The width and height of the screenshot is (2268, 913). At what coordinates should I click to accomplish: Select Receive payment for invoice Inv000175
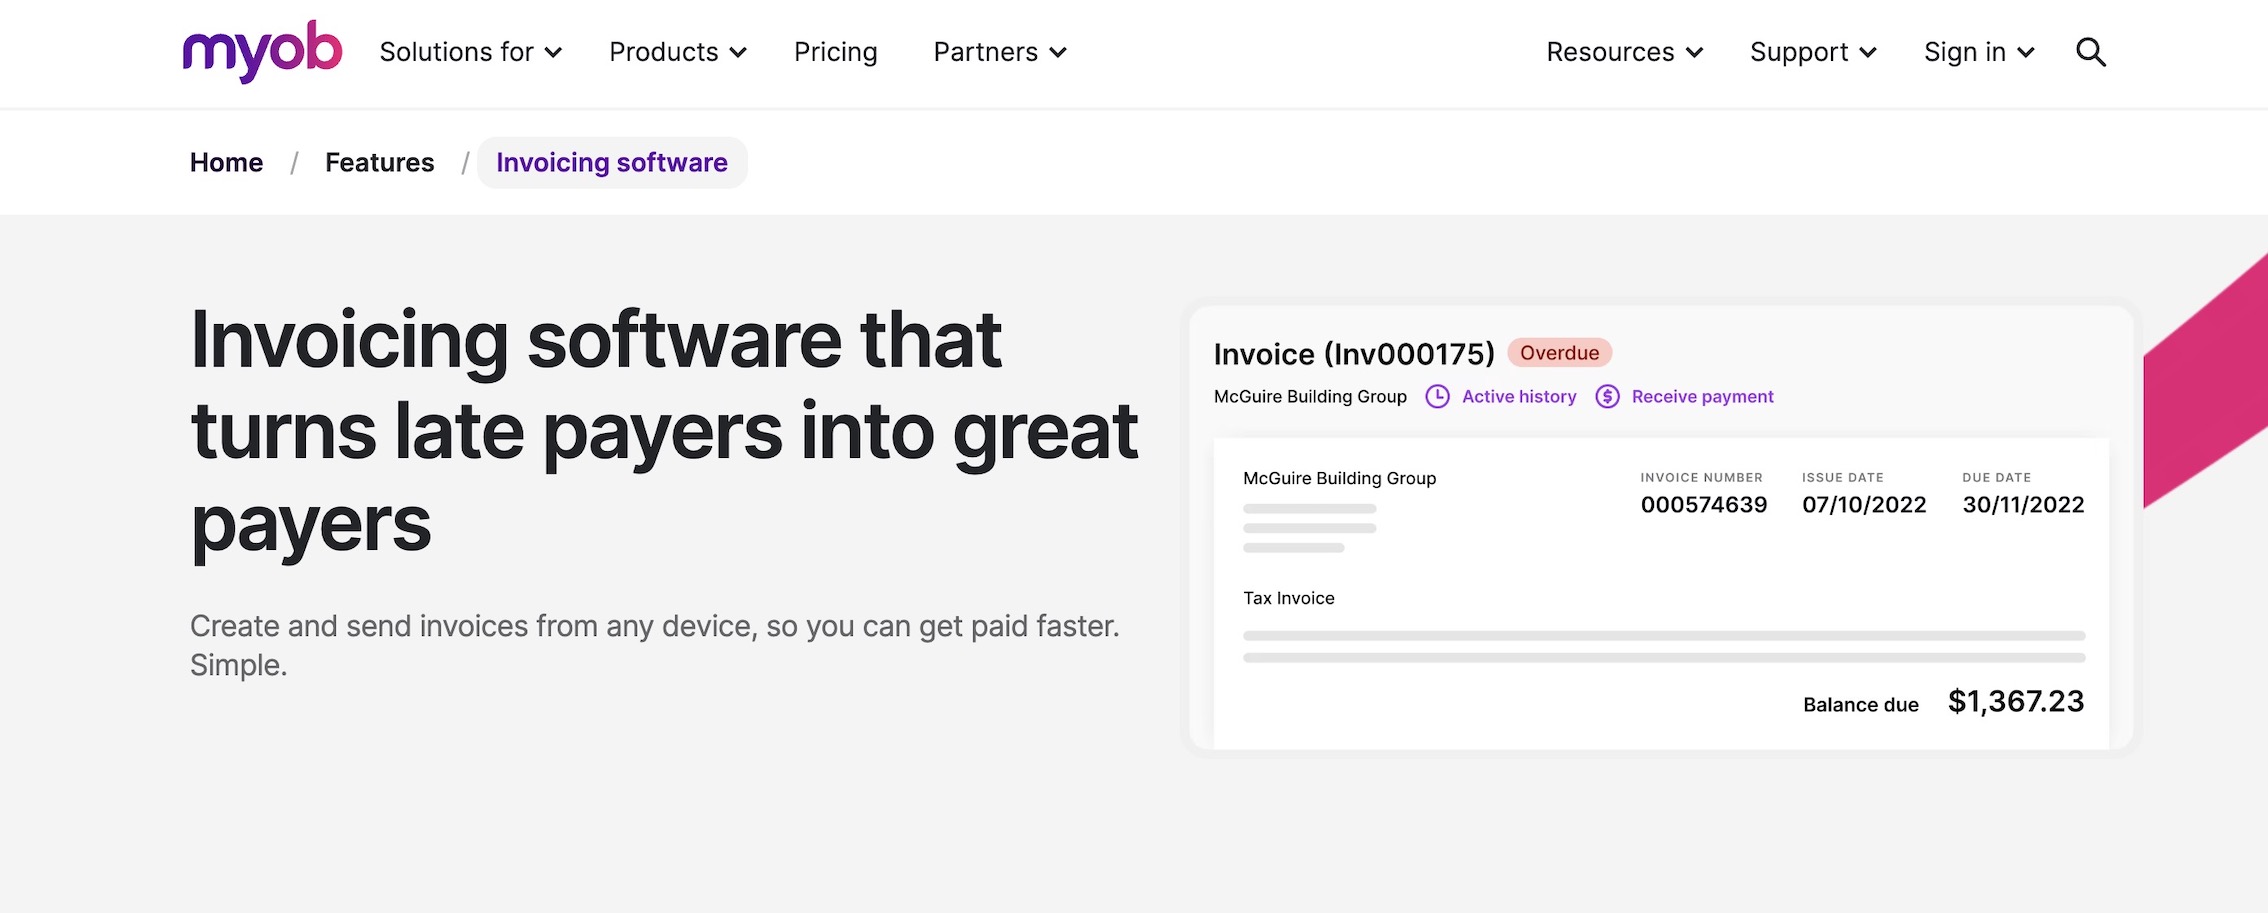click(1701, 396)
